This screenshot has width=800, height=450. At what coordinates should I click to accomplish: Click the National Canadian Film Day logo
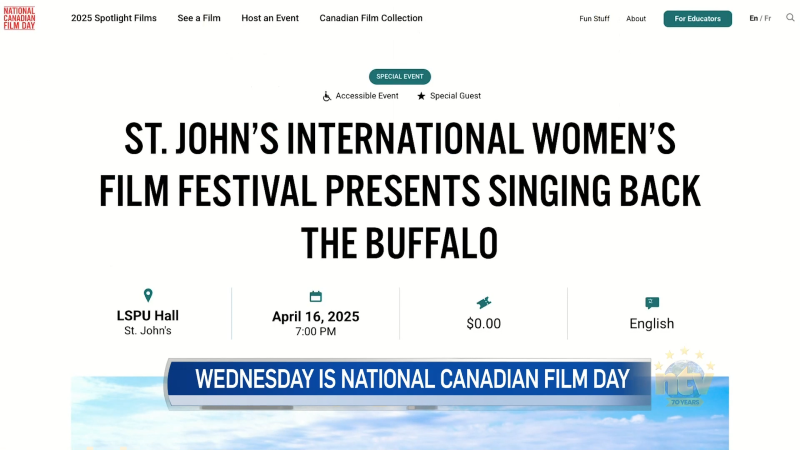point(19,18)
